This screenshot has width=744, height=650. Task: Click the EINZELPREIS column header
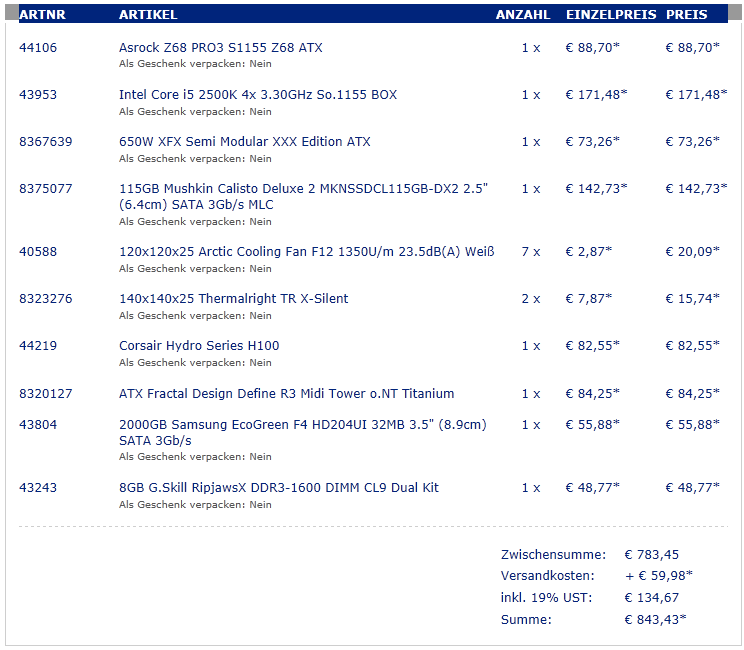pos(611,15)
